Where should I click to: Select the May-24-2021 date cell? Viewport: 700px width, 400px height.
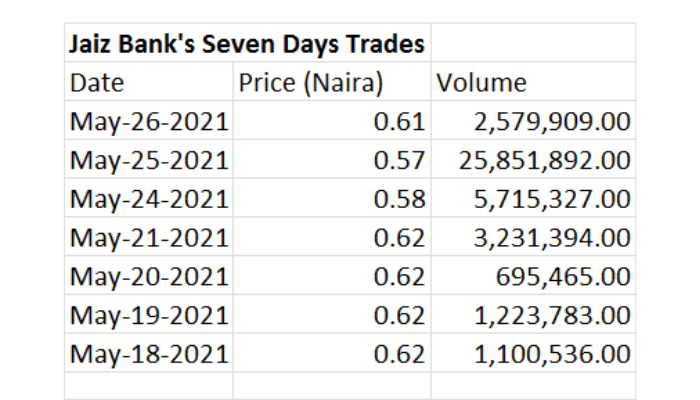pos(148,199)
